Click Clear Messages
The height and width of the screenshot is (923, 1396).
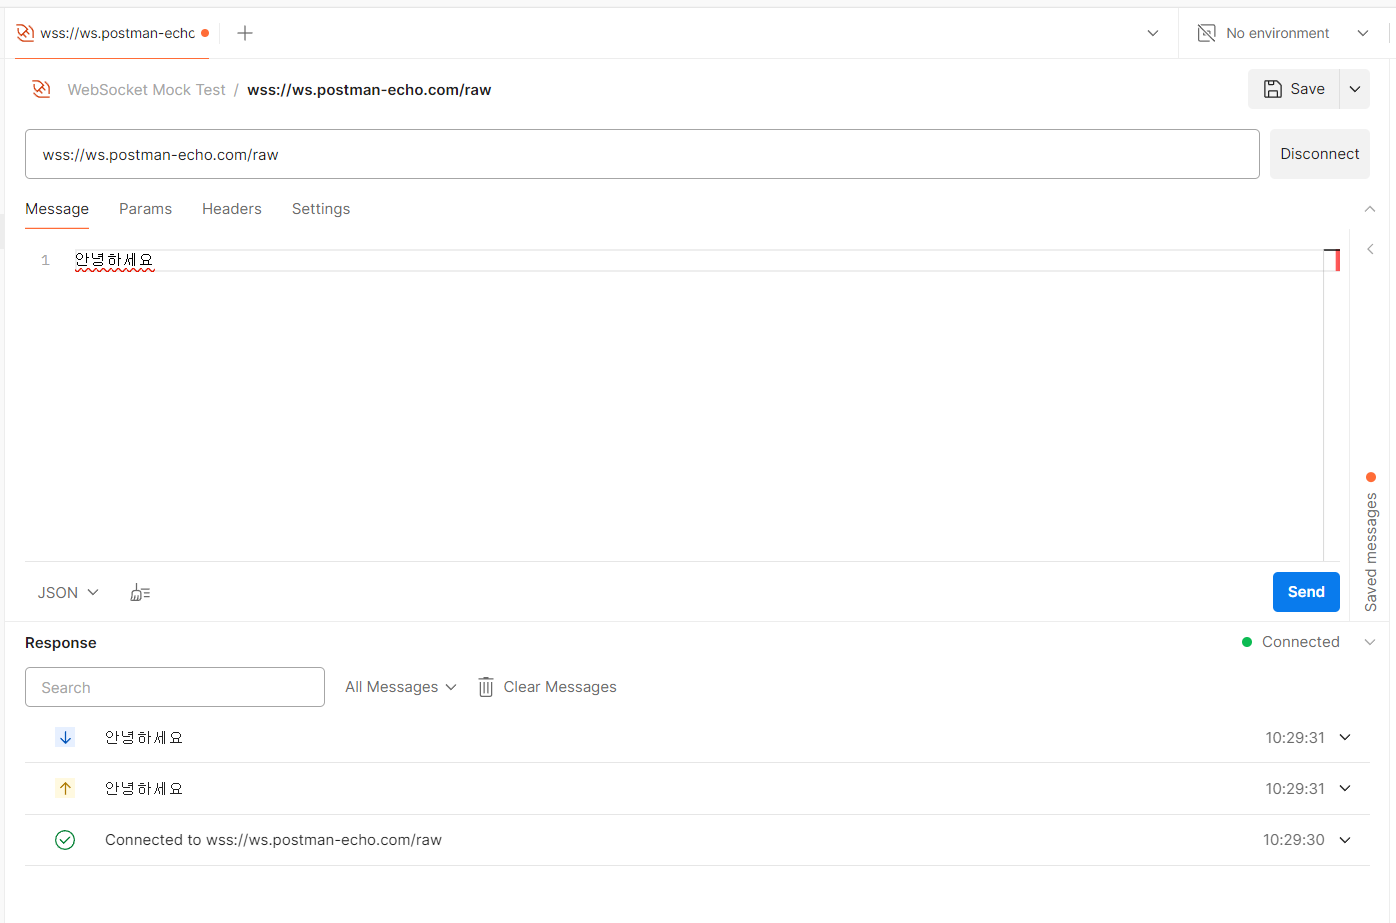coord(547,687)
